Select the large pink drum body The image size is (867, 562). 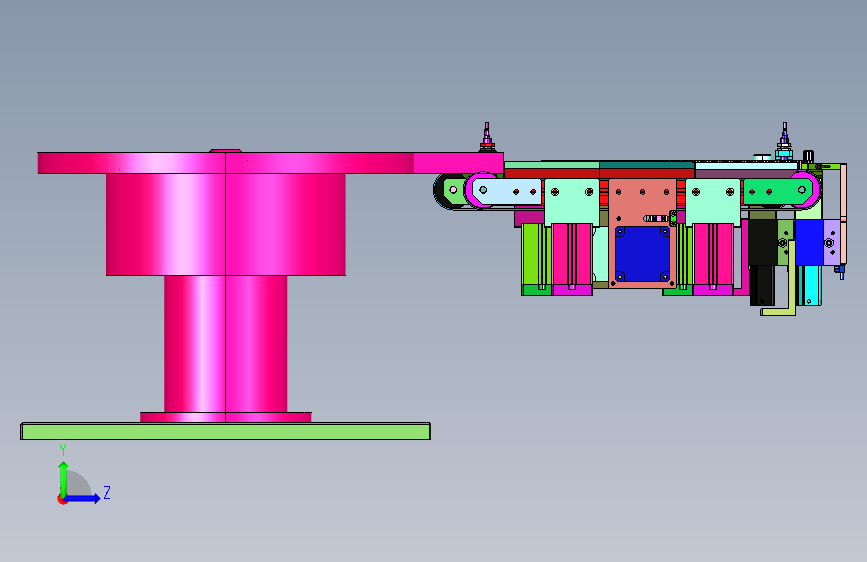click(x=226, y=225)
